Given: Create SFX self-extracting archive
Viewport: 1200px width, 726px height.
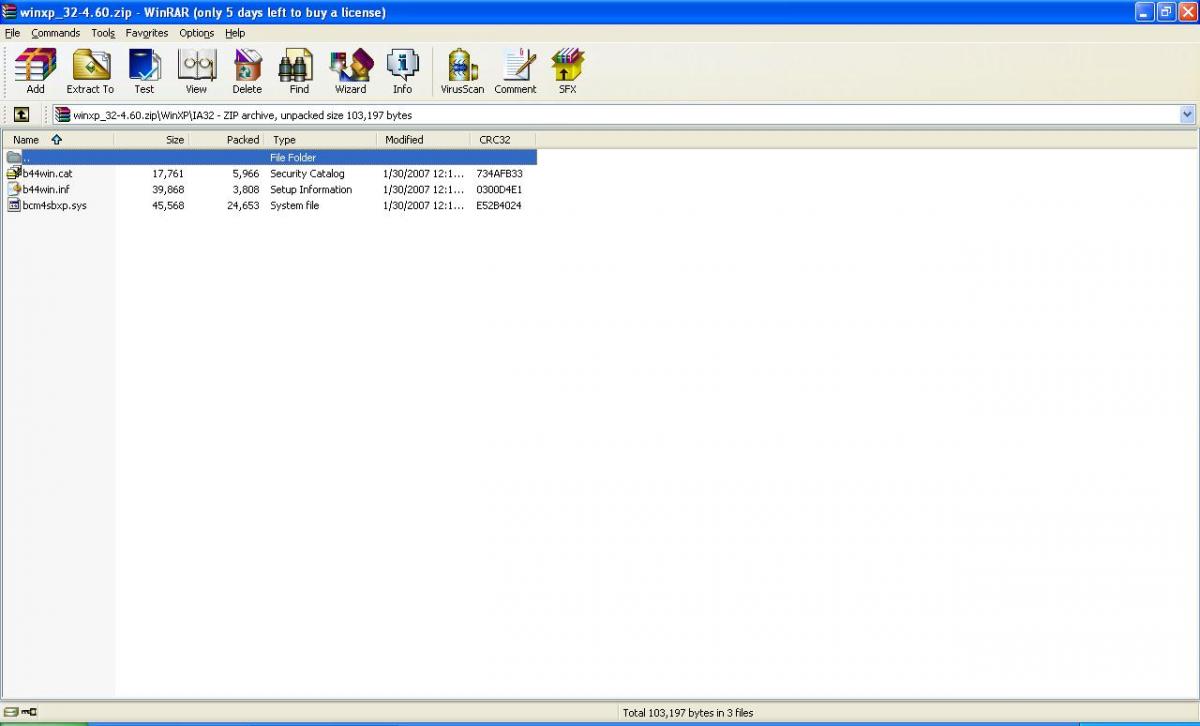Looking at the screenshot, I should click(567, 71).
